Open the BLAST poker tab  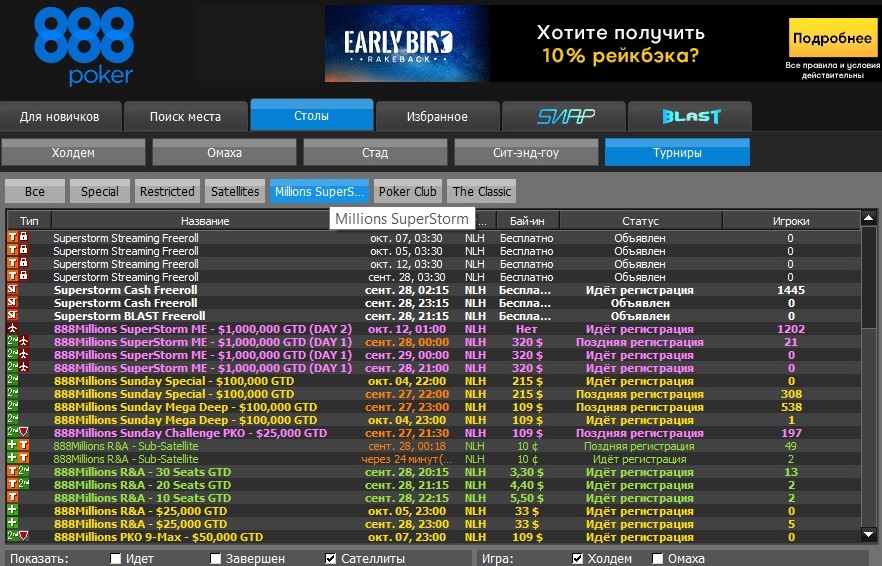coord(690,116)
